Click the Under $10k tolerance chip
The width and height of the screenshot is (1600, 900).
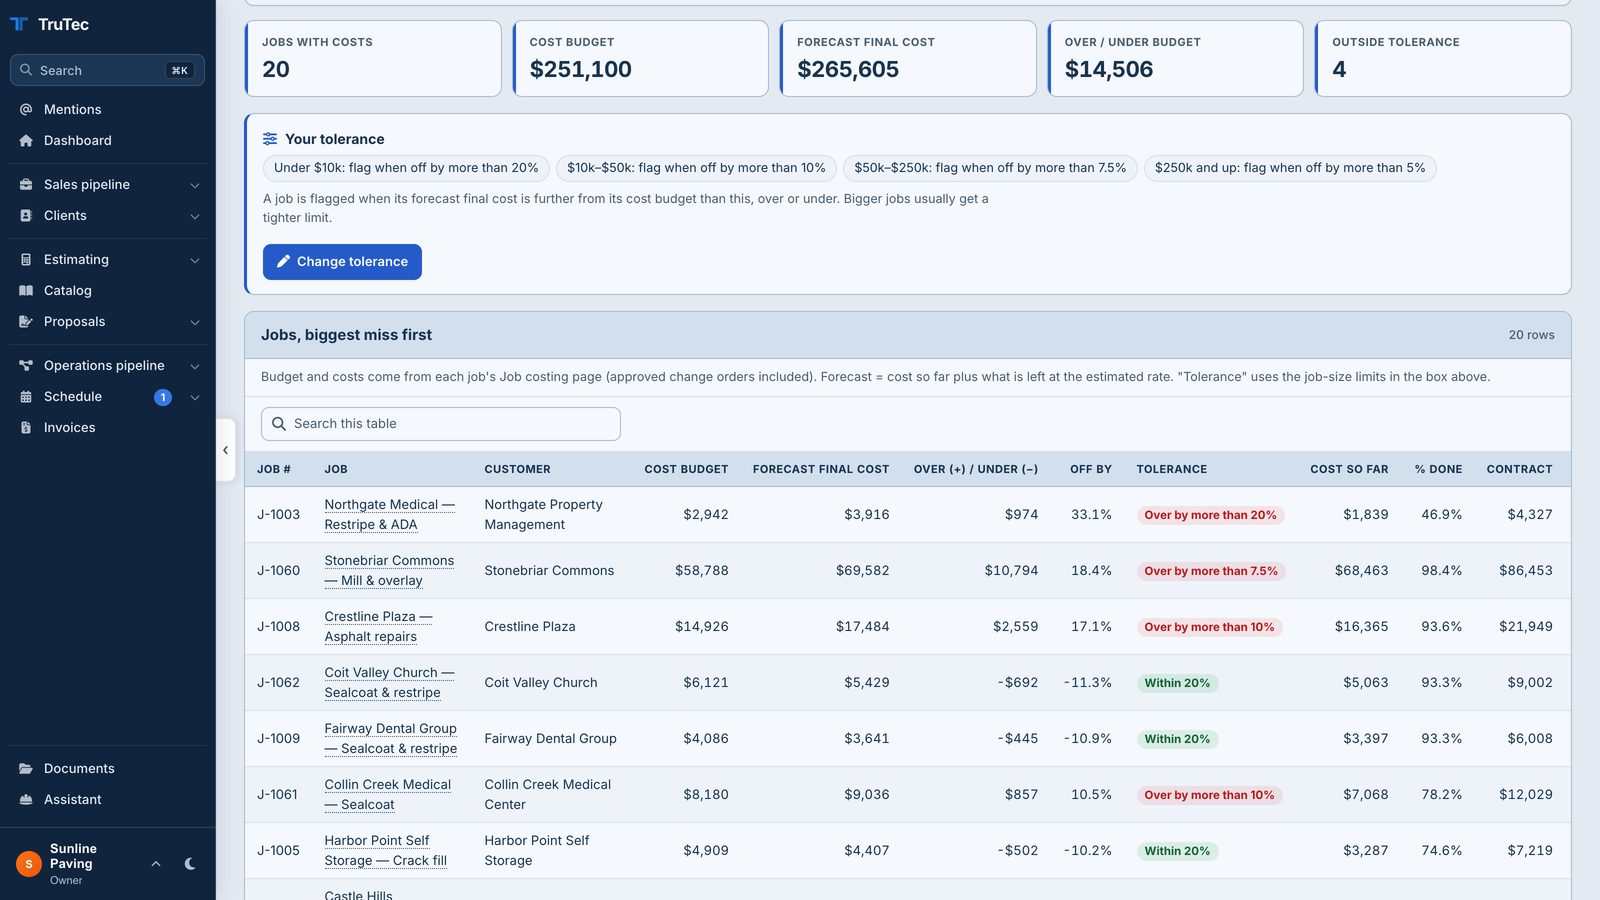point(406,168)
